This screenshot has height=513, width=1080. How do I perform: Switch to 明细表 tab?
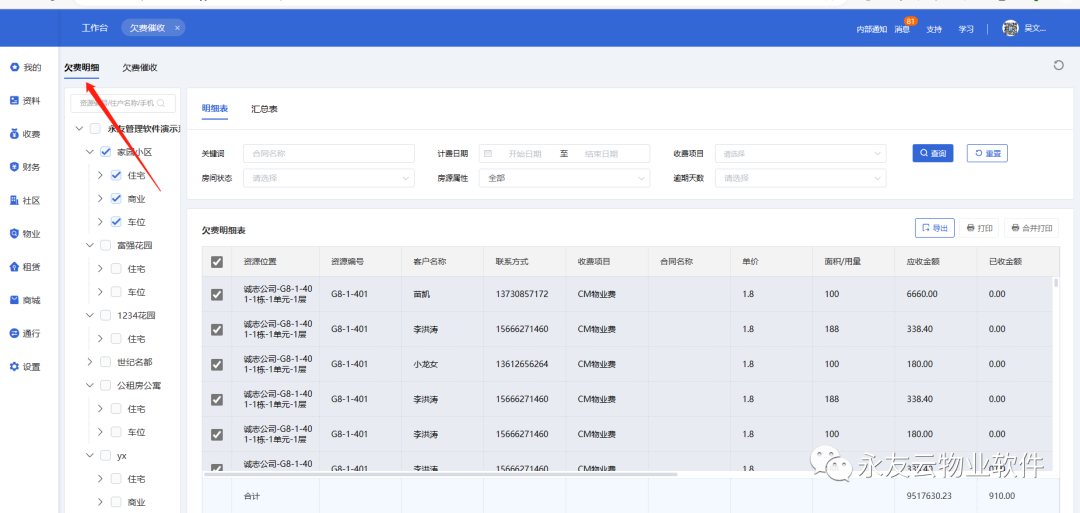(214, 109)
